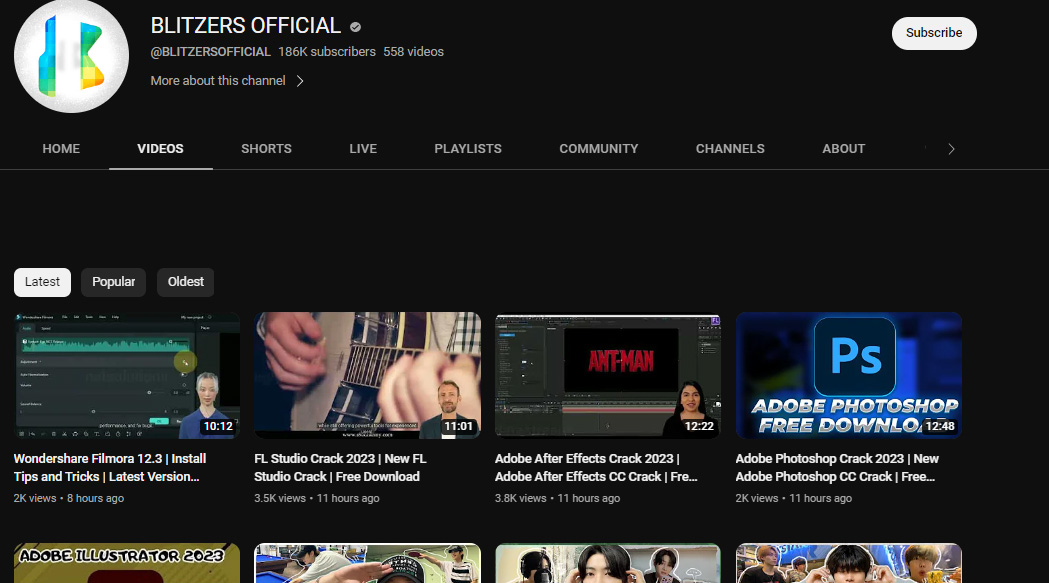Open the Ant-Man After Effects thumbnail
The image size is (1049, 583).
[x=608, y=376]
